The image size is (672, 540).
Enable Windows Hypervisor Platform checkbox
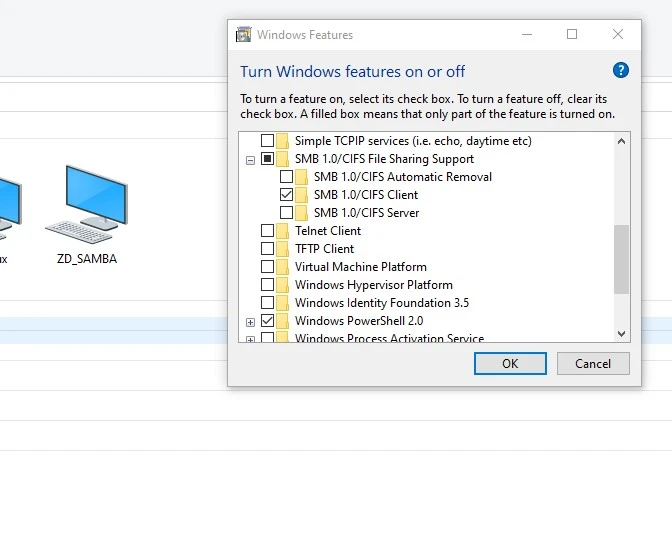(x=267, y=285)
